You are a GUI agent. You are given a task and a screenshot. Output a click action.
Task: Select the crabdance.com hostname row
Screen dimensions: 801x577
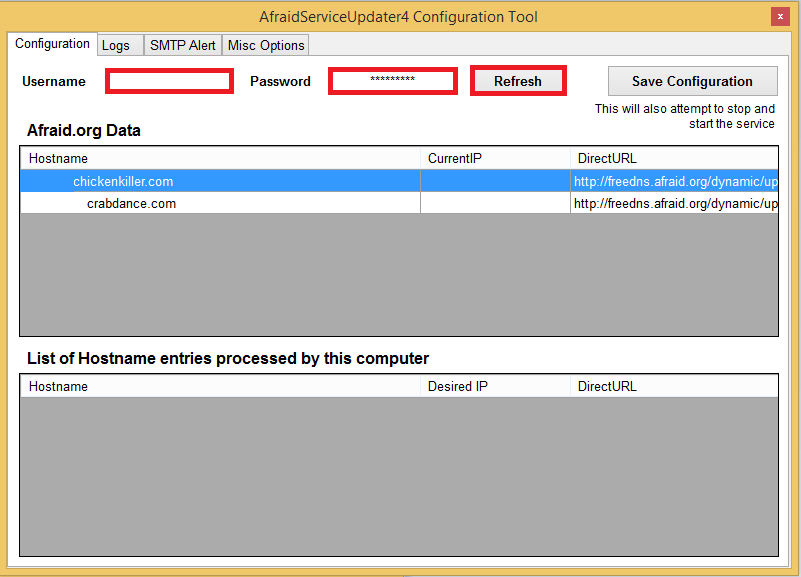tap(131, 203)
